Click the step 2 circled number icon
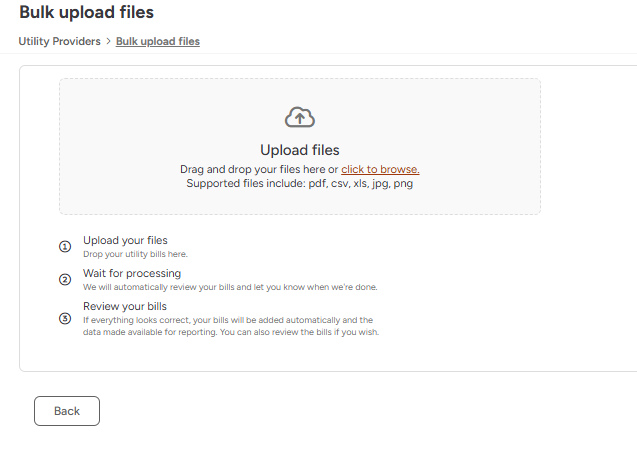The width and height of the screenshot is (637, 455). 65,280
